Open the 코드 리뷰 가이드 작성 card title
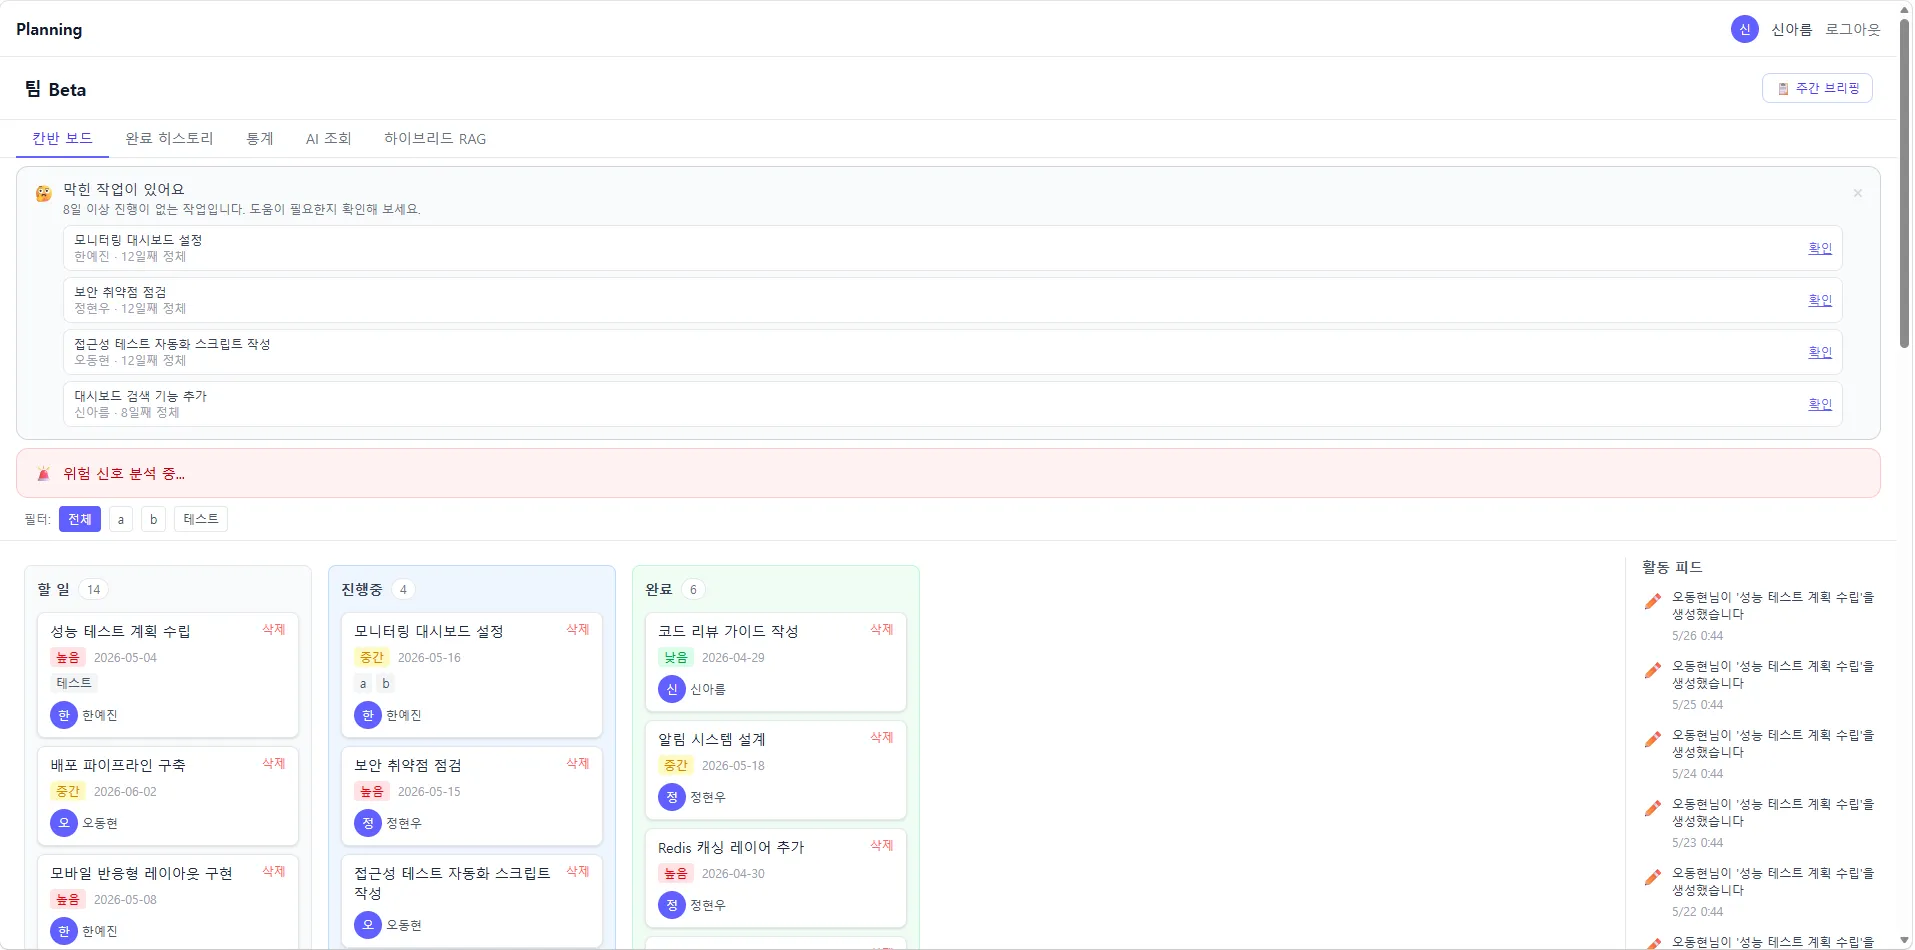Viewport: 1915px width, 950px height. point(728,631)
